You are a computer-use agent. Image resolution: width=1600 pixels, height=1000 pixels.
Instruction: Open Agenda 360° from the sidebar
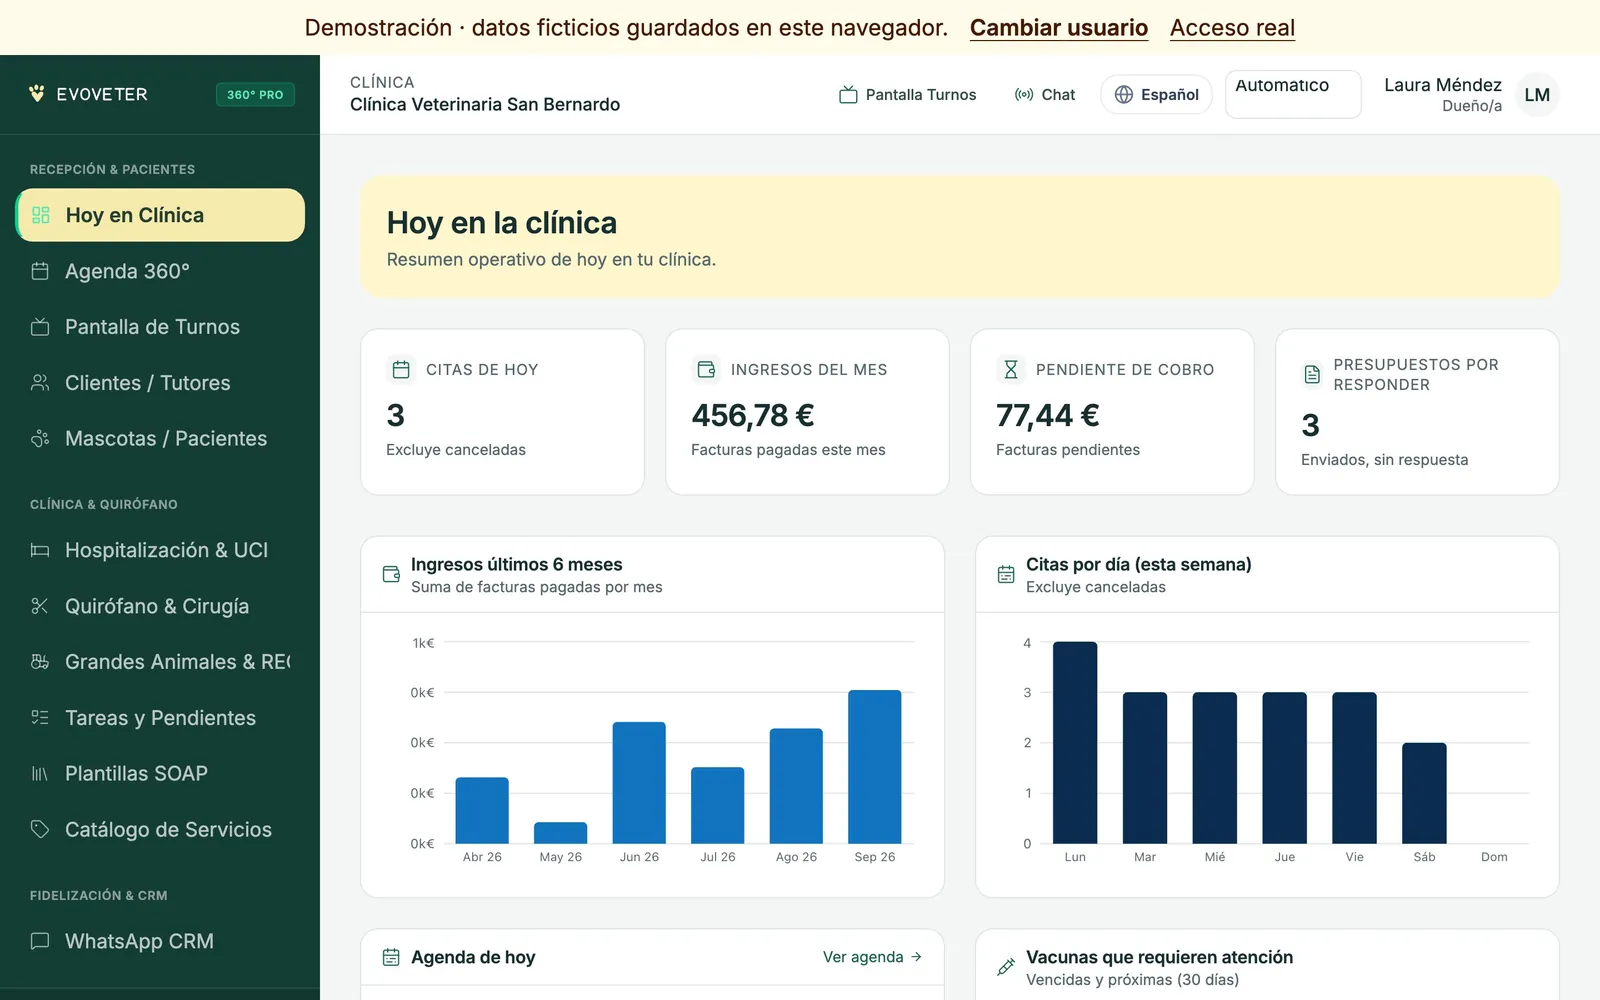160,271
